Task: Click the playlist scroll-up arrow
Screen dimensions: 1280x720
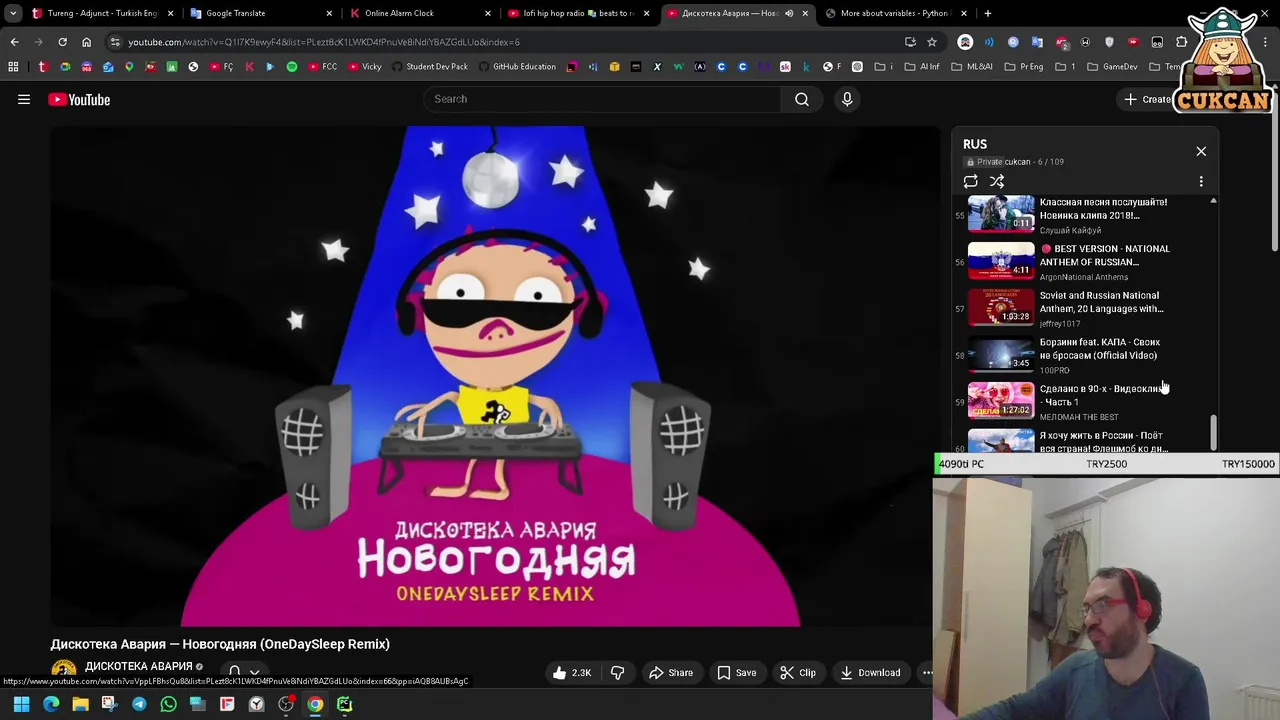Action: [x=1213, y=201]
